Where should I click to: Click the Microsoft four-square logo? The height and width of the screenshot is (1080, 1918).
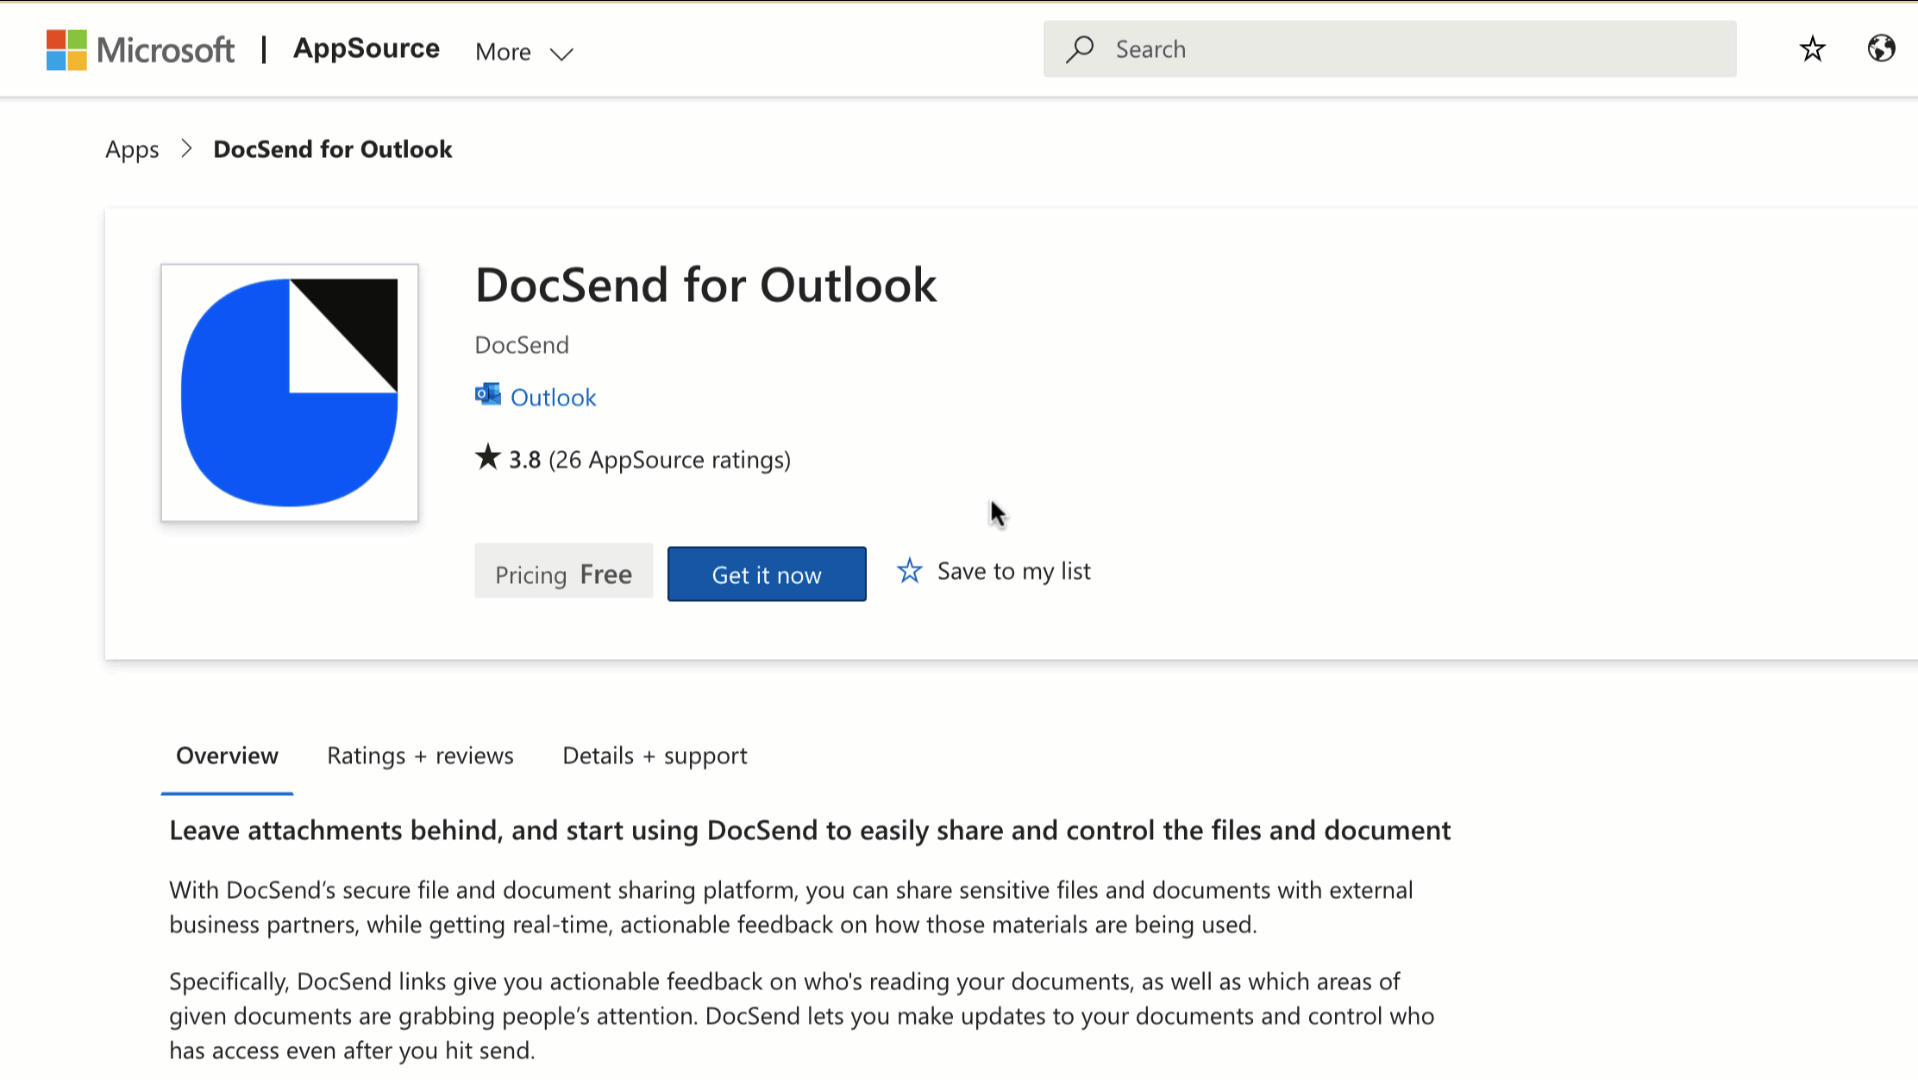(x=66, y=50)
